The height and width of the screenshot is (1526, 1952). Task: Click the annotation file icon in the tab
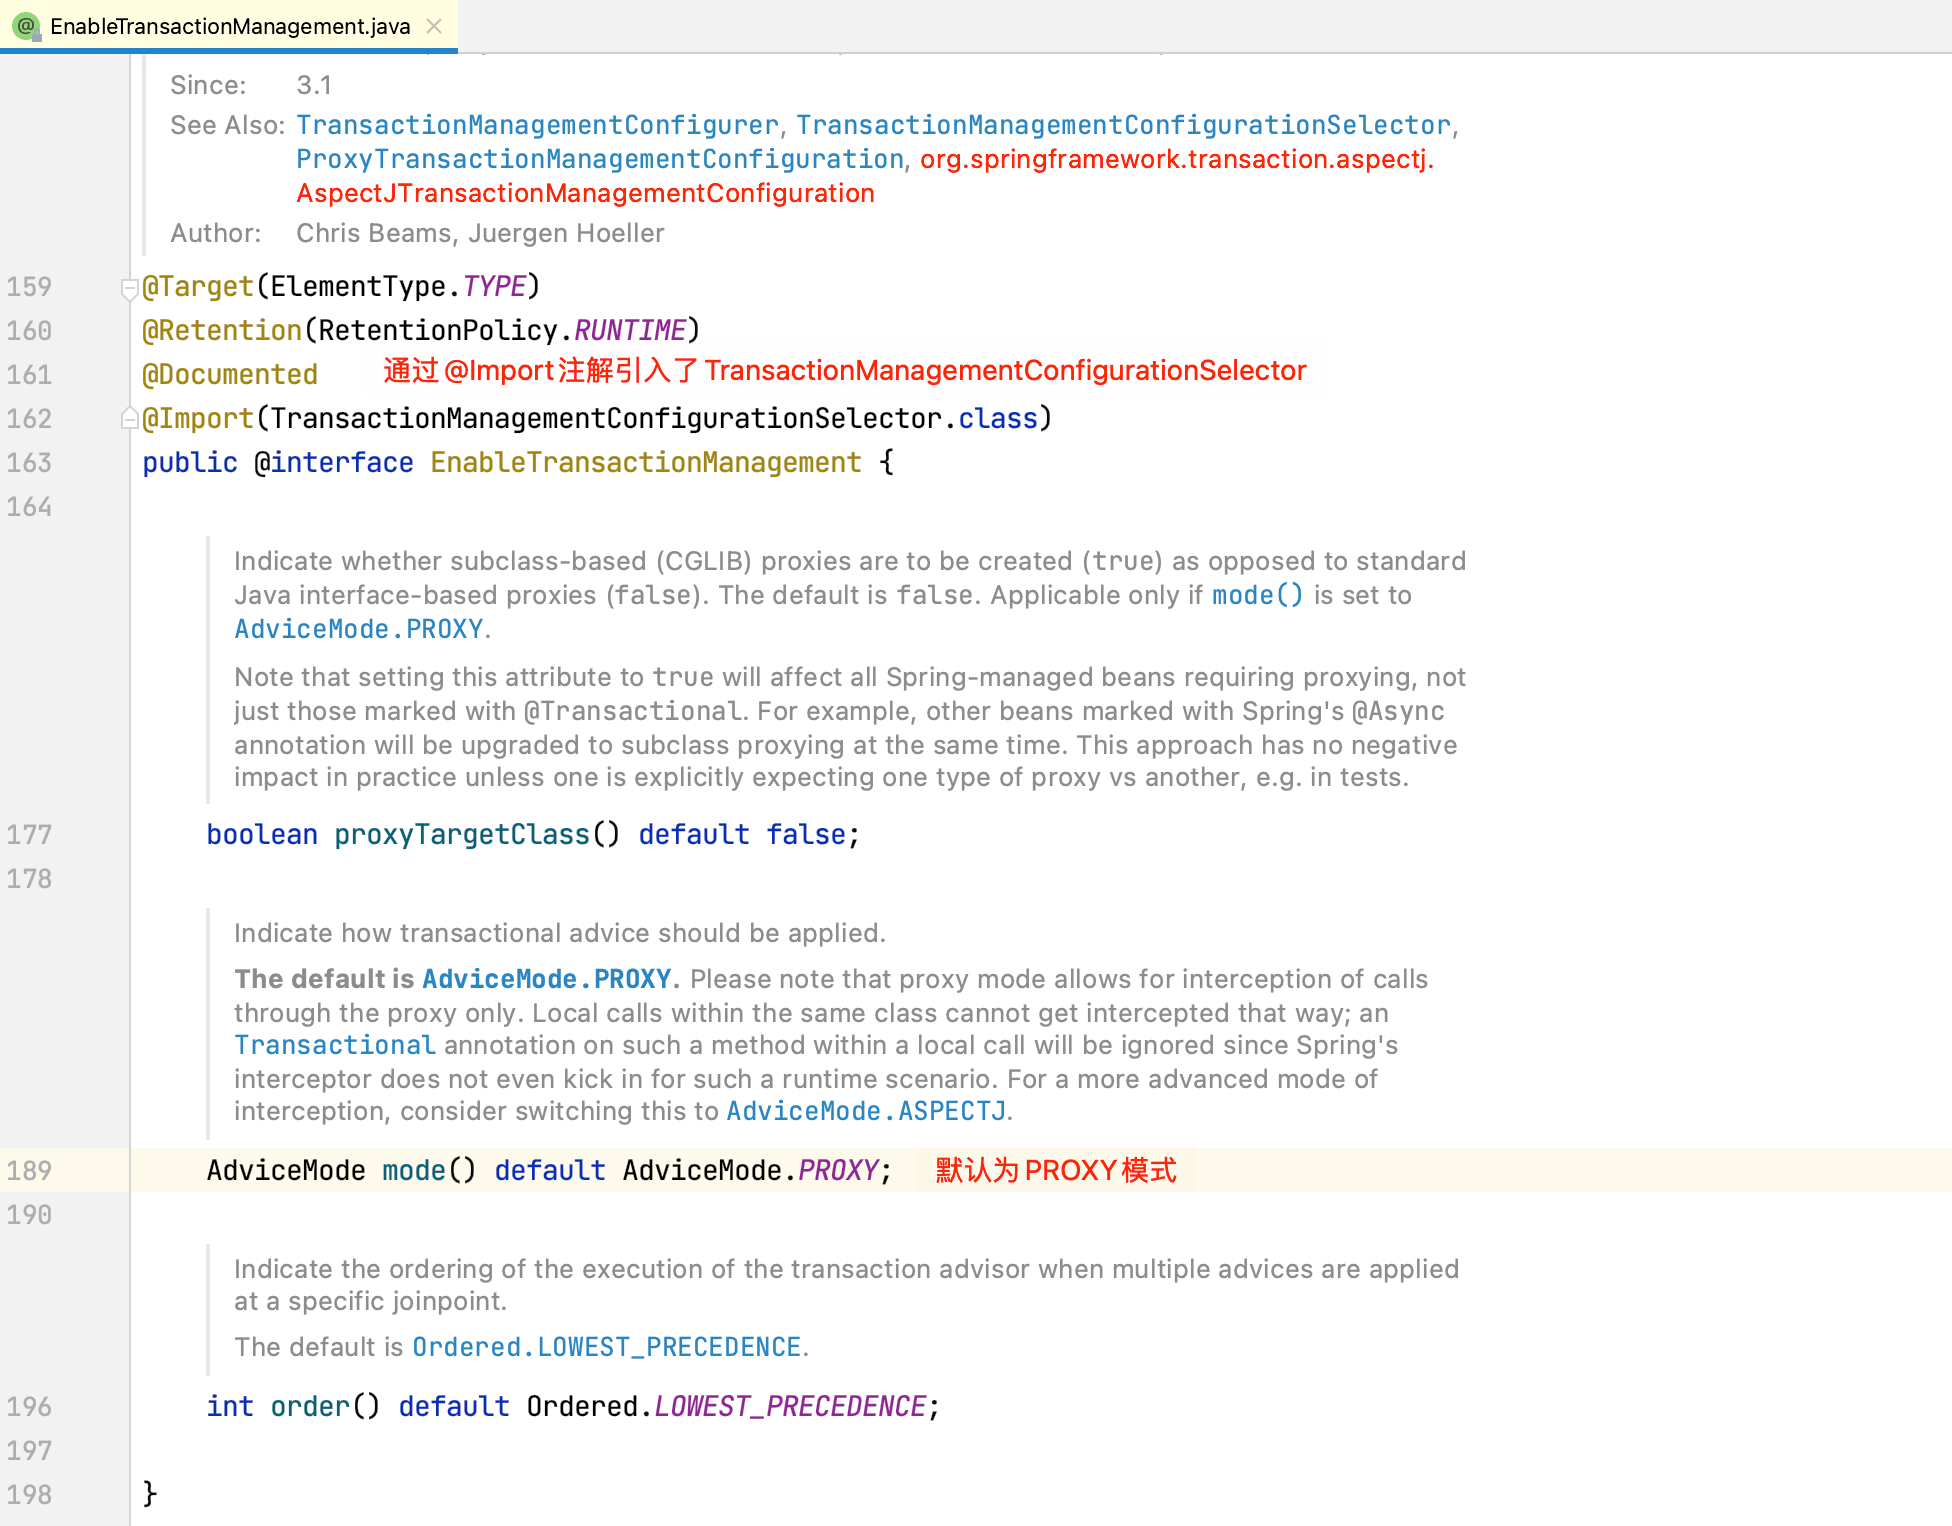coord(27,26)
